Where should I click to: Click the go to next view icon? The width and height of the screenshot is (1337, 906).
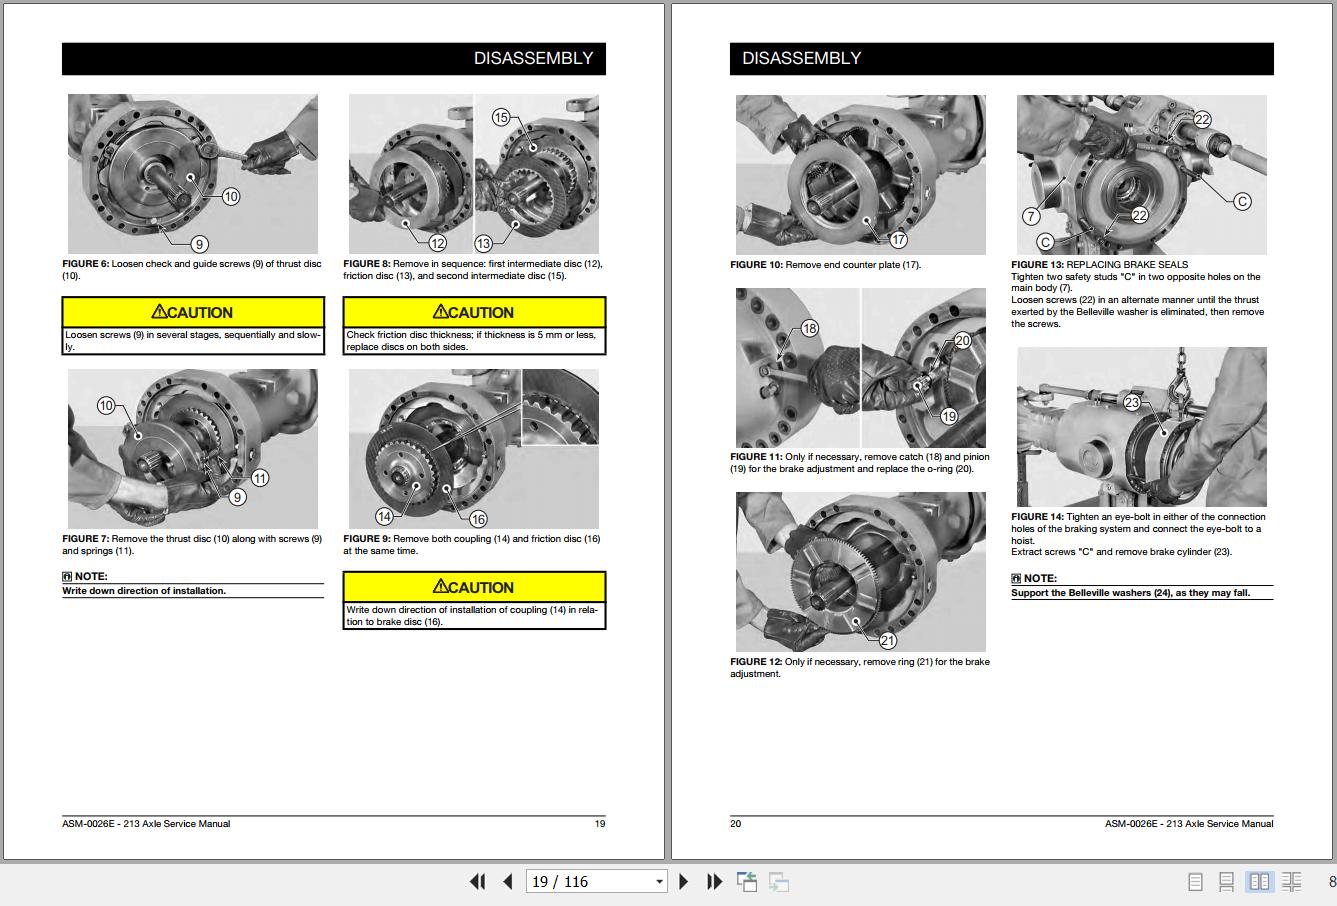(779, 881)
